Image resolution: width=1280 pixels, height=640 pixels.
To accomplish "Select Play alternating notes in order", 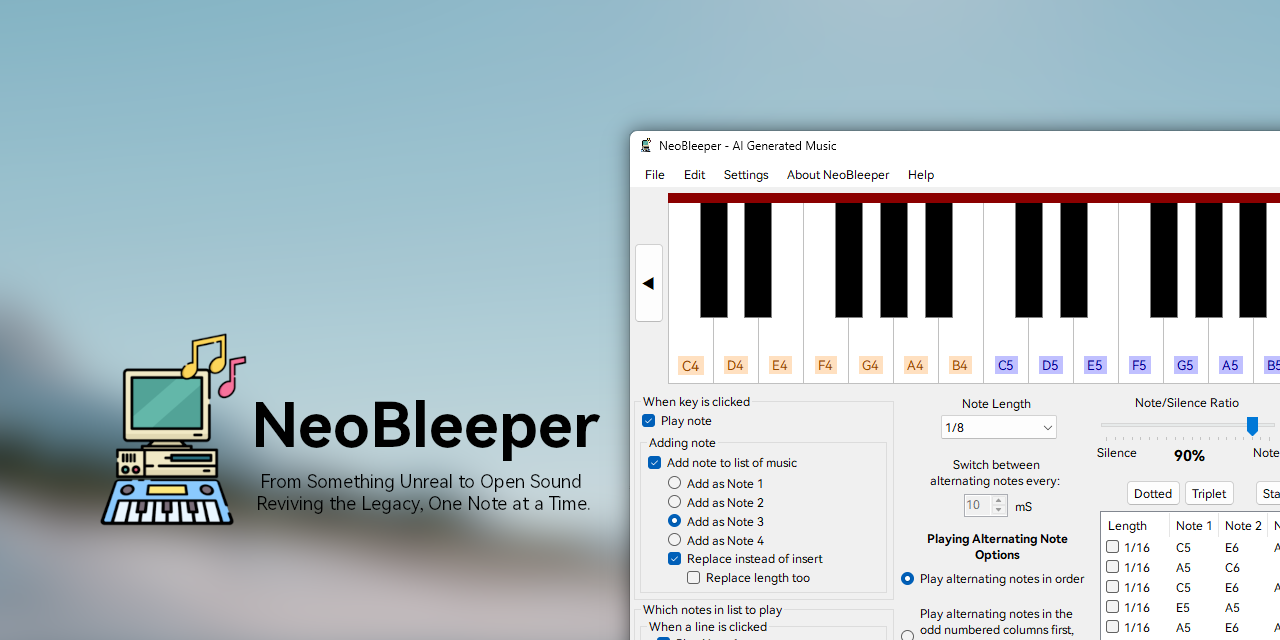I will 907,579.
